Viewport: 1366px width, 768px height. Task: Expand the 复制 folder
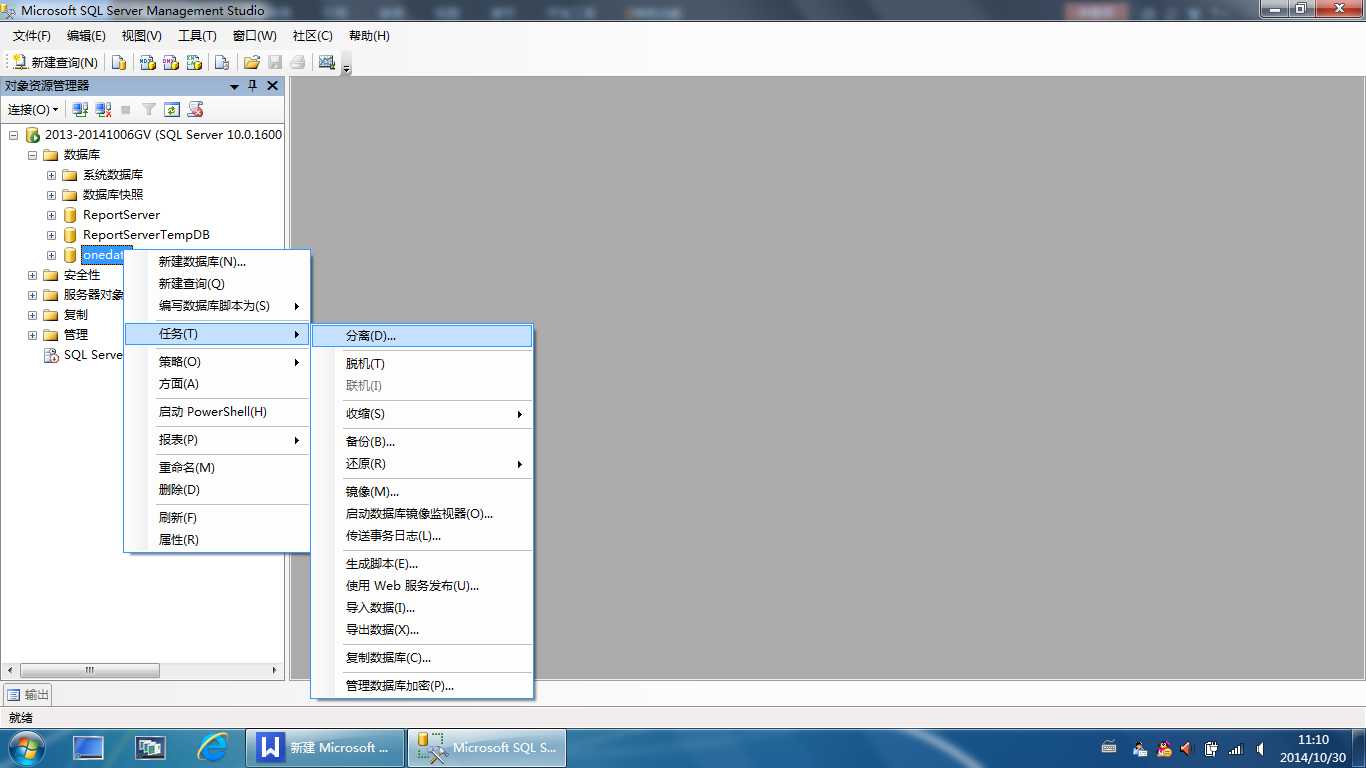point(32,315)
